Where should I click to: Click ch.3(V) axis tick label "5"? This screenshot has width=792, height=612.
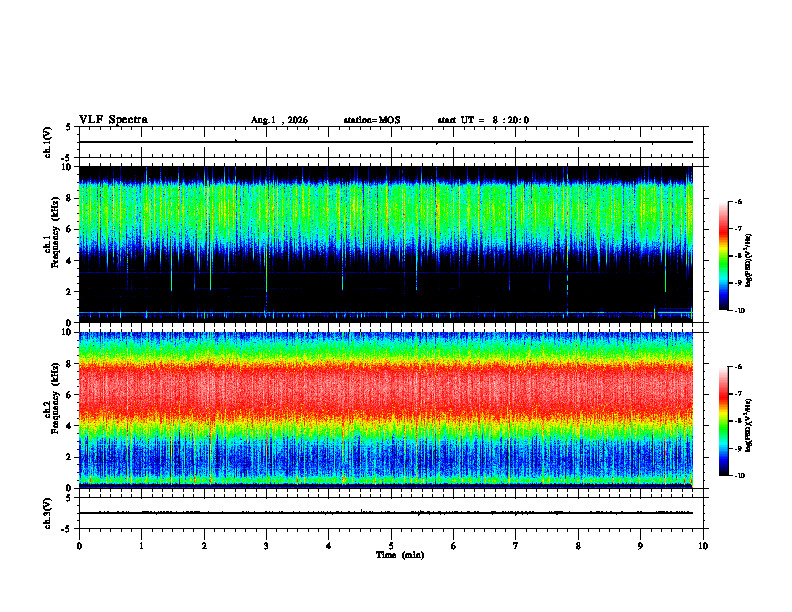69,498
